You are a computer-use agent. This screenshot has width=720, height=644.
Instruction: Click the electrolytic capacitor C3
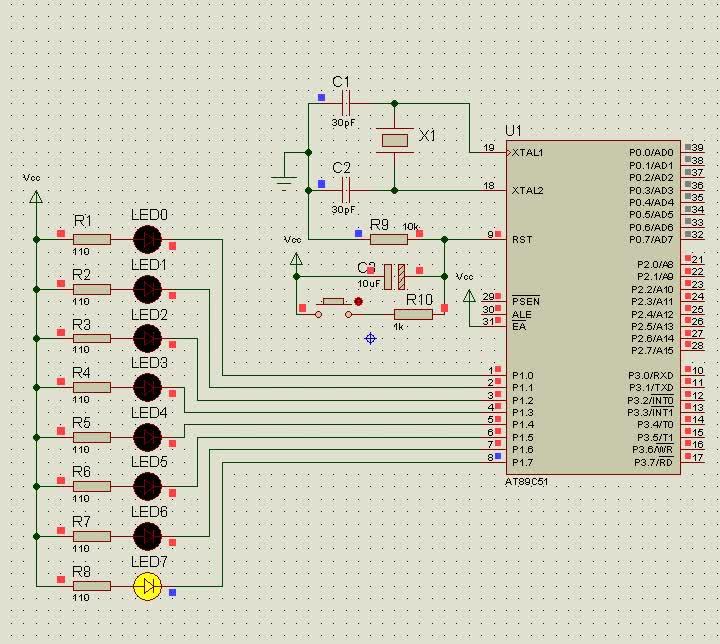[x=395, y=276]
